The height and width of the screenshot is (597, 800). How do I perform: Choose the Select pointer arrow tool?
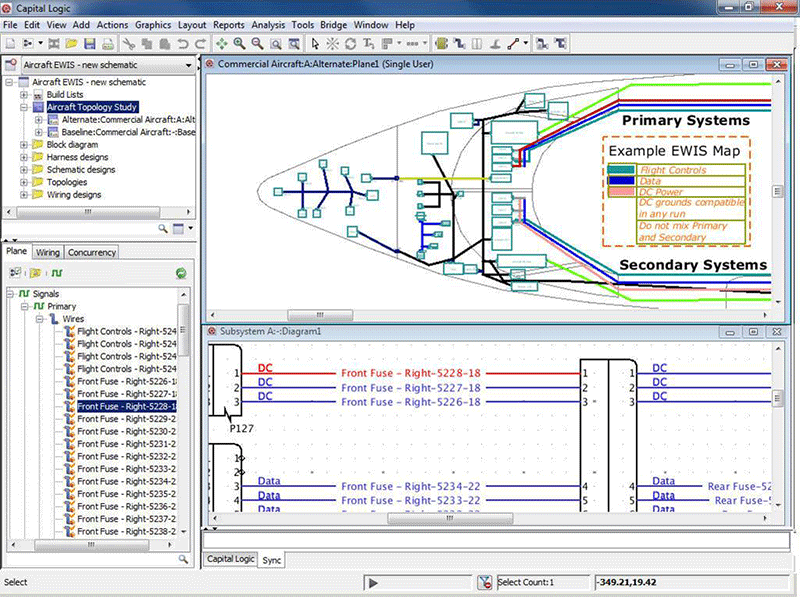pos(315,44)
